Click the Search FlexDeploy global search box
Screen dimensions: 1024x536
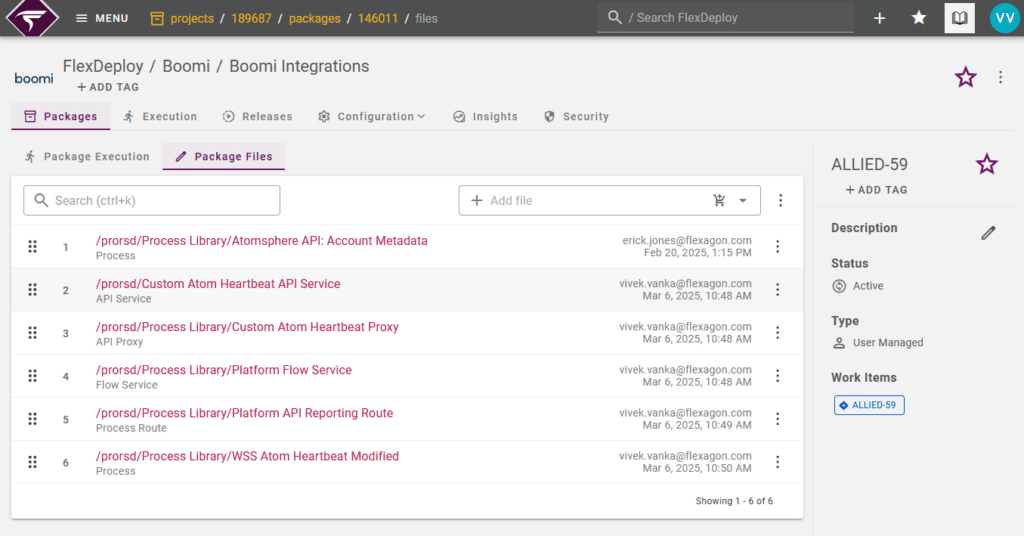point(725,18)
